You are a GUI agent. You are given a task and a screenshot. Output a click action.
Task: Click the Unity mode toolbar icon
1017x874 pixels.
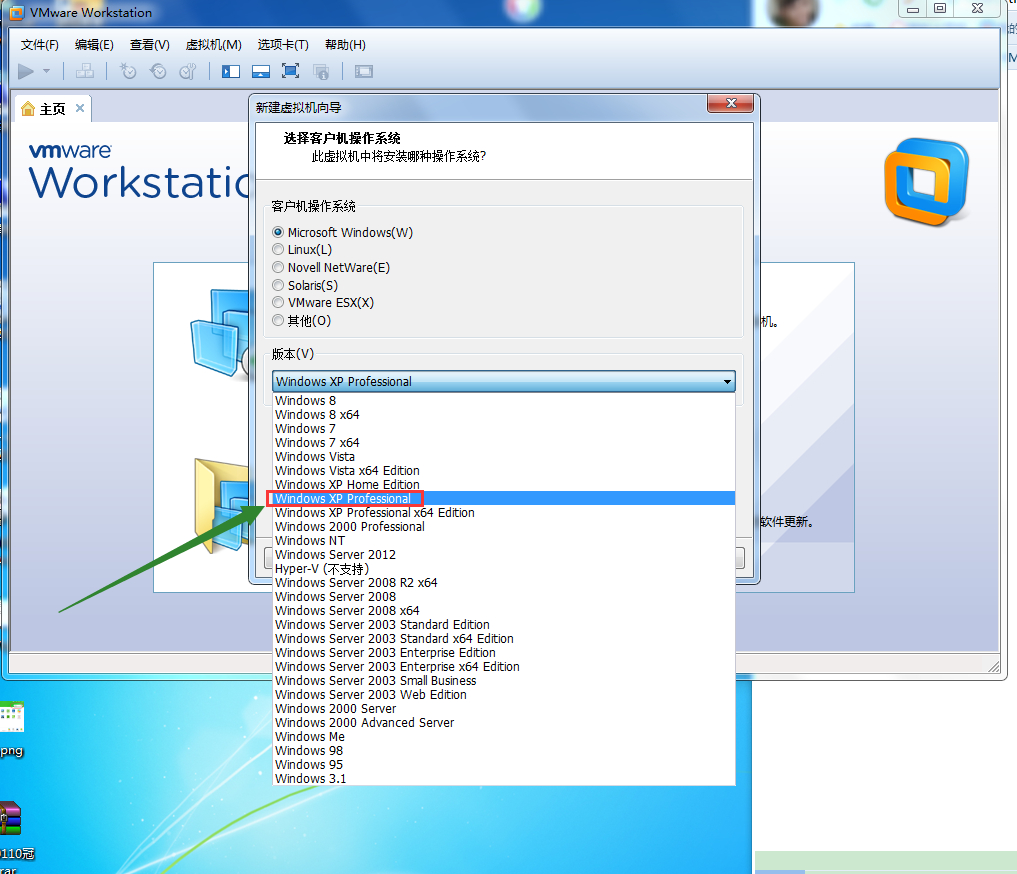(321, 71)
